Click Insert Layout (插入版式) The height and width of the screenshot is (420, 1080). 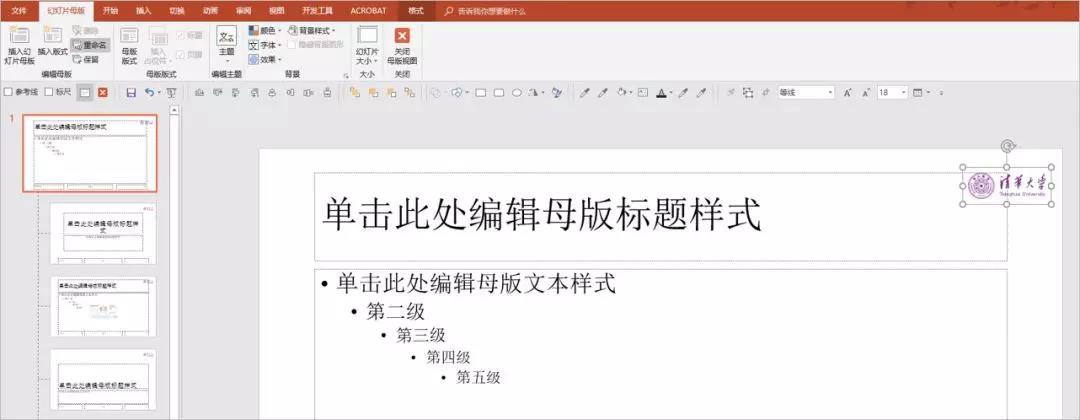coord(52,43)
